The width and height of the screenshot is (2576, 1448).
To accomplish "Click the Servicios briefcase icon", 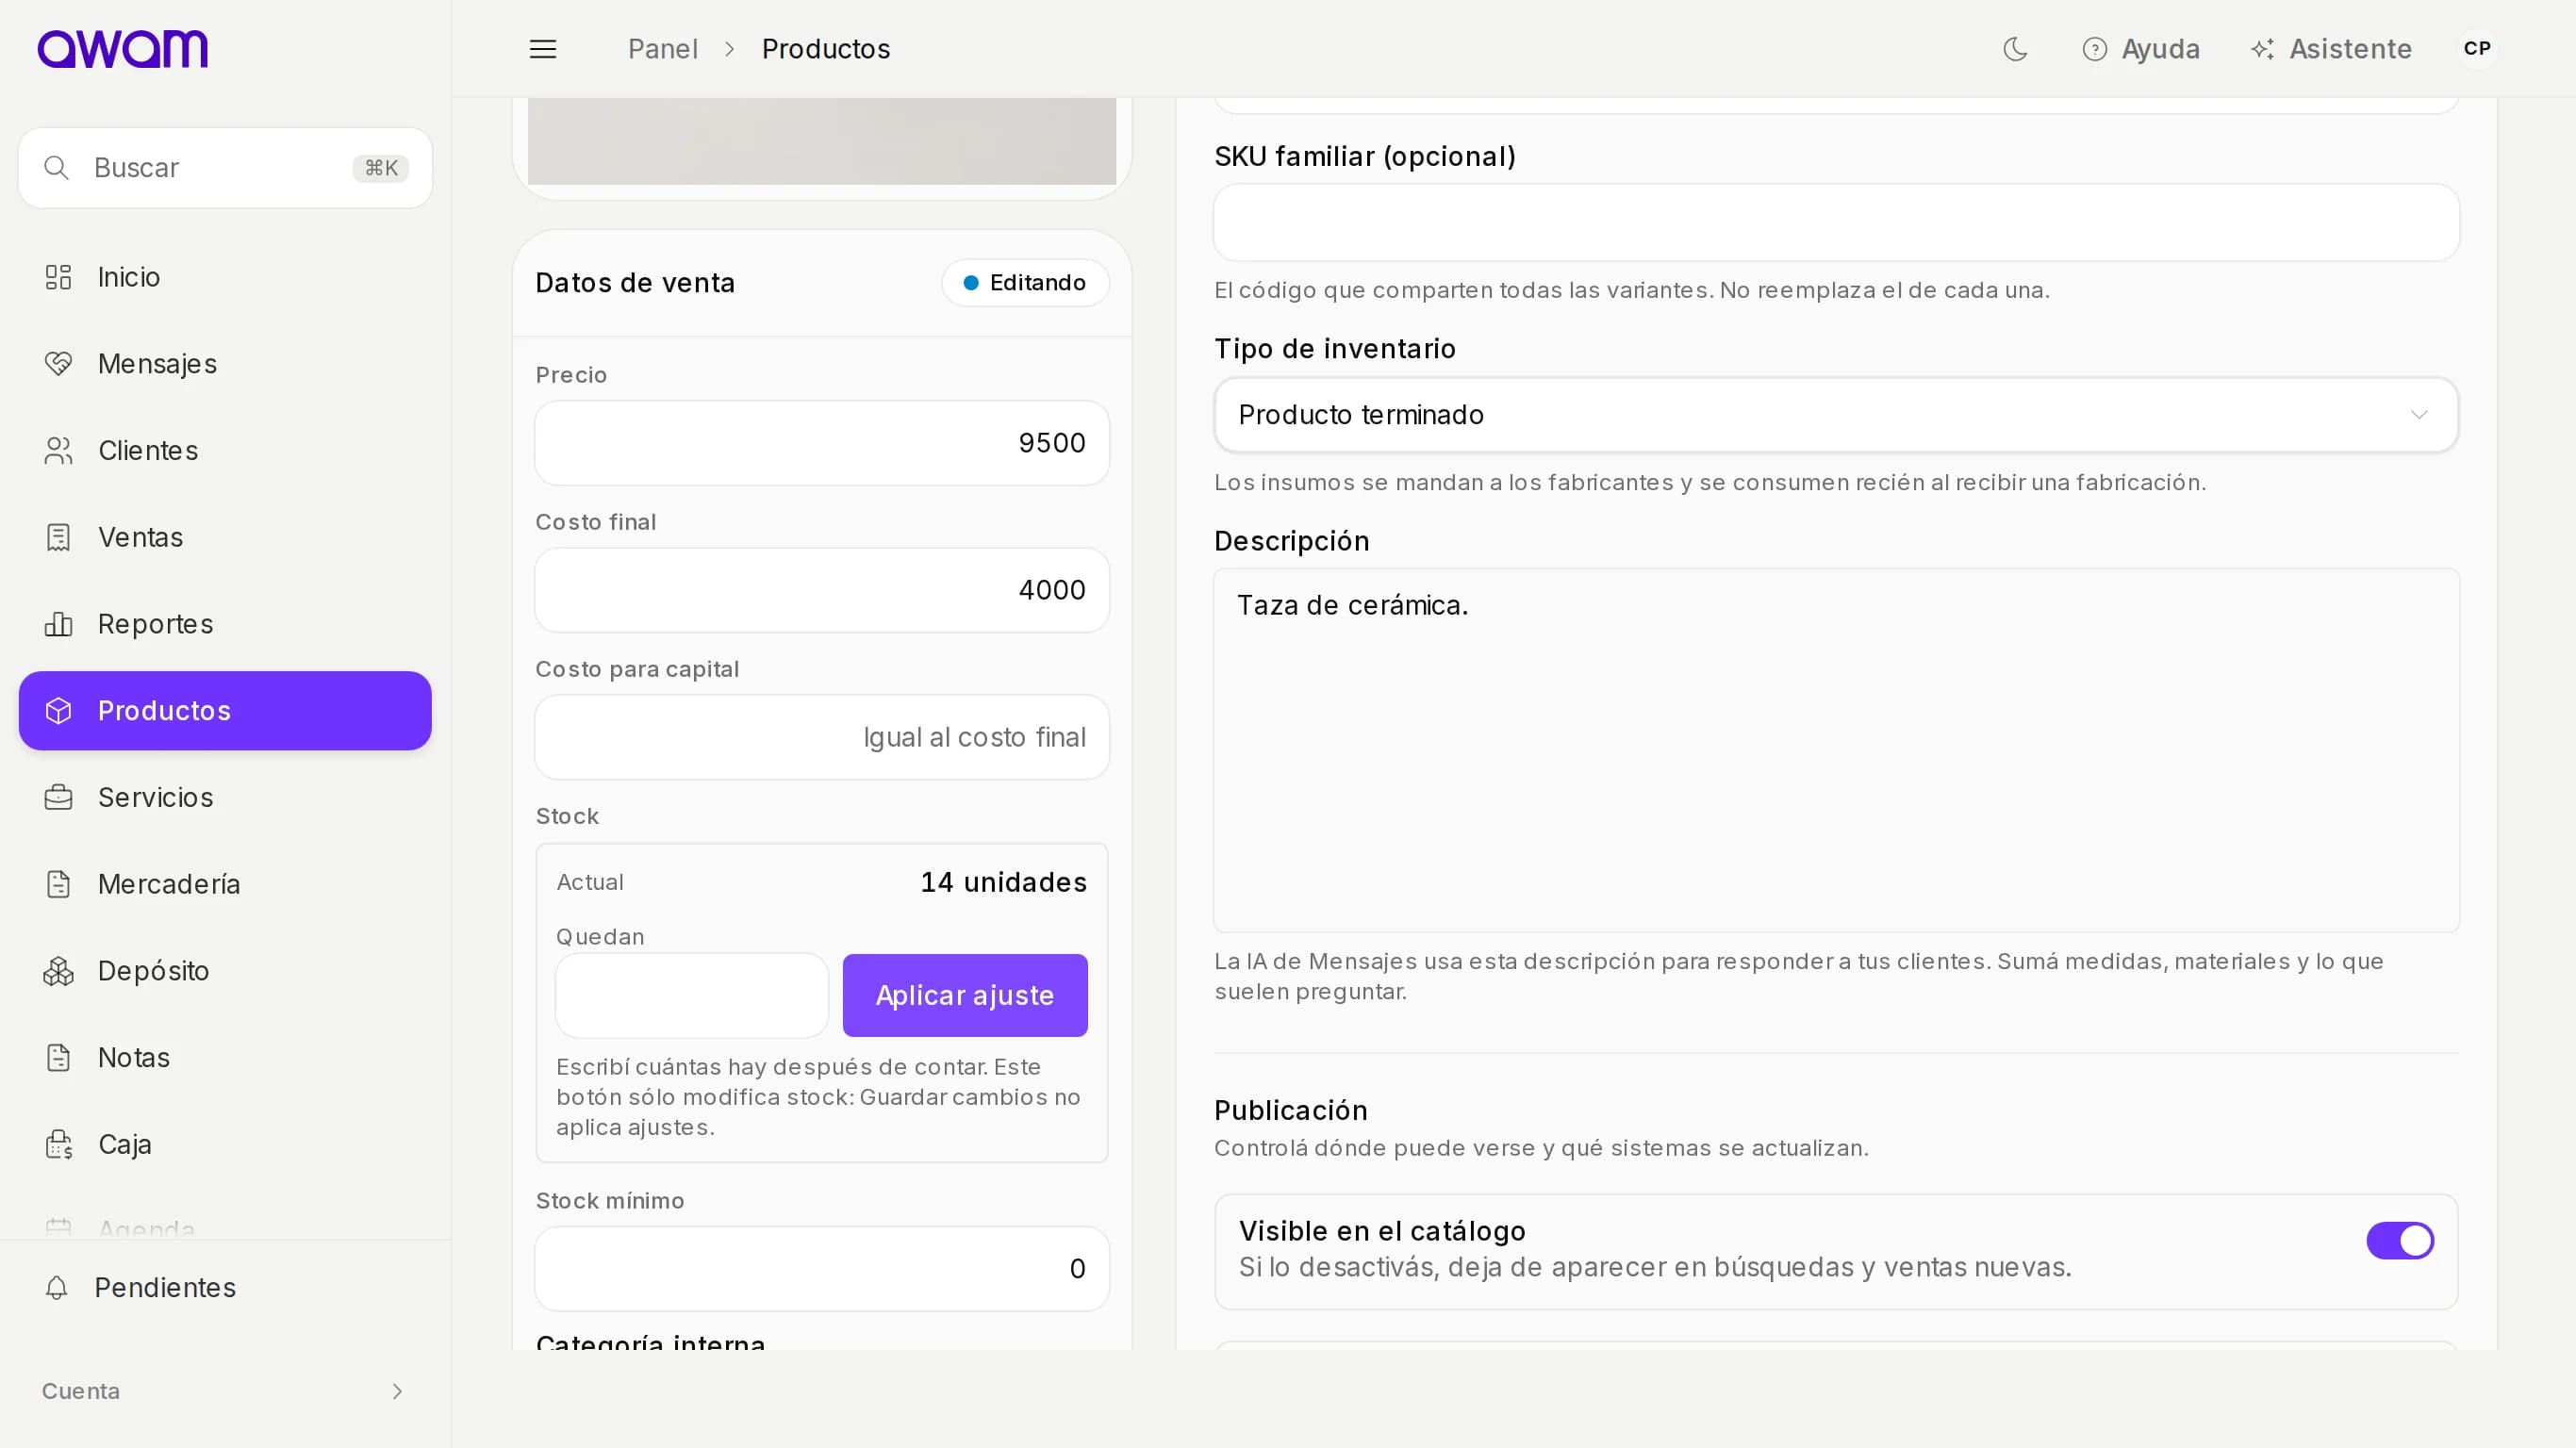I will 58,798.
